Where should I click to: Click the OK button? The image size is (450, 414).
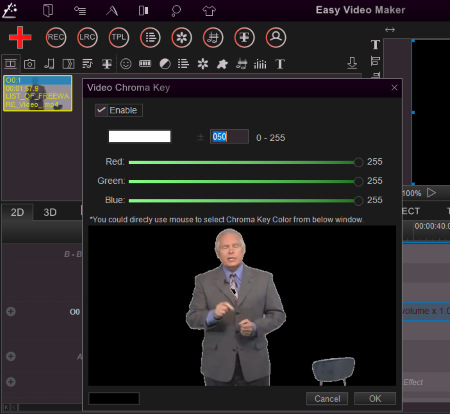point(375,399)
